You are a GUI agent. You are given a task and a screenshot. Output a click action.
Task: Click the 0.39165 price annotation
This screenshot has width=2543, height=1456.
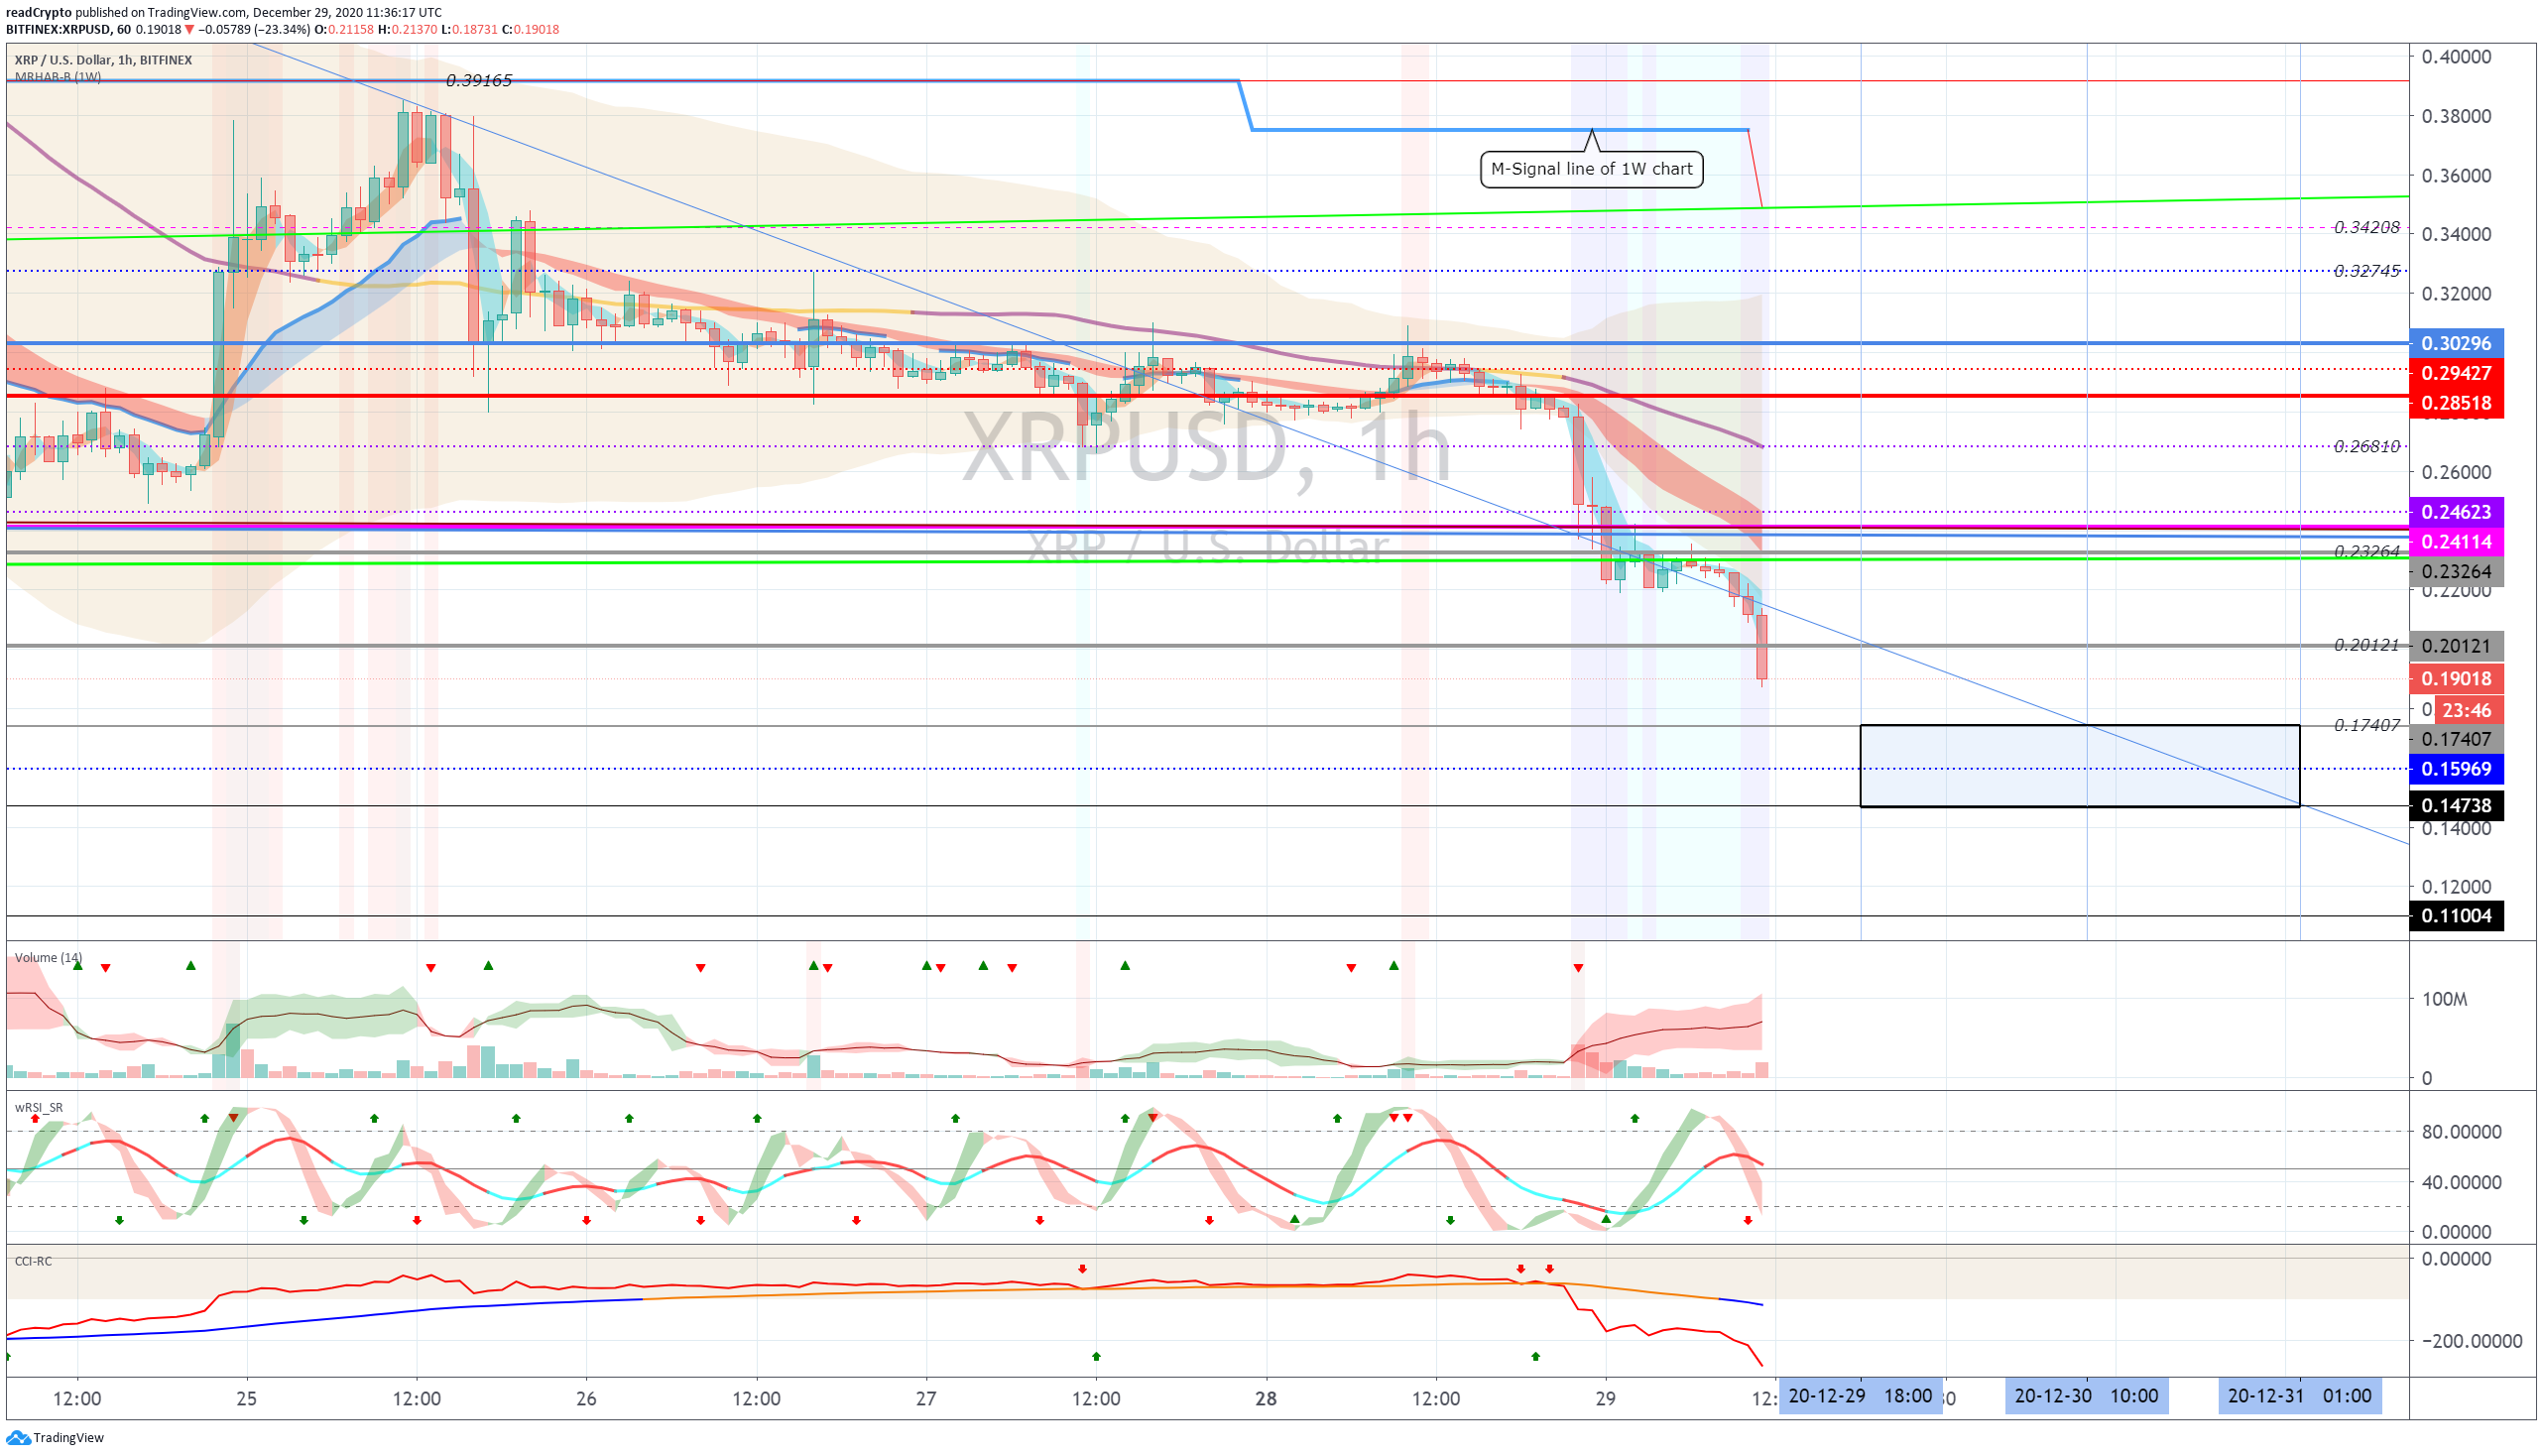pos(479,81)
